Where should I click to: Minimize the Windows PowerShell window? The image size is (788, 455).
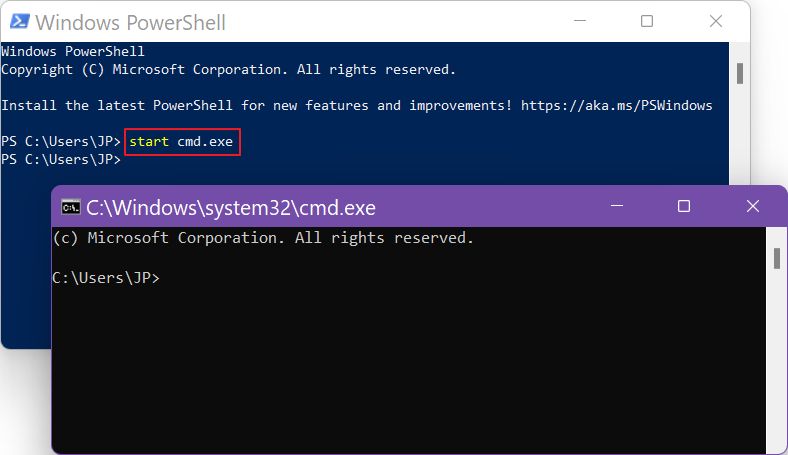580,21
